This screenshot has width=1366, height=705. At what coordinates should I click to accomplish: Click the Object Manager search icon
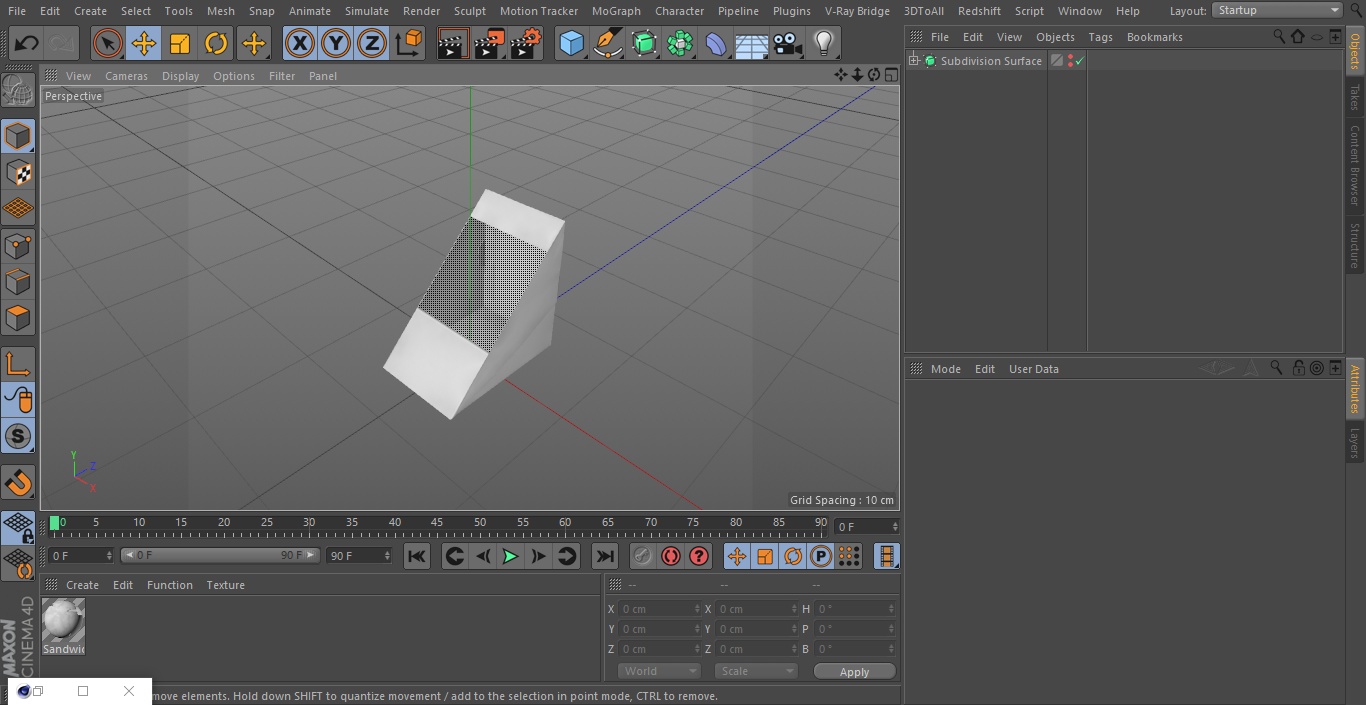click(x=1278, y=36)
